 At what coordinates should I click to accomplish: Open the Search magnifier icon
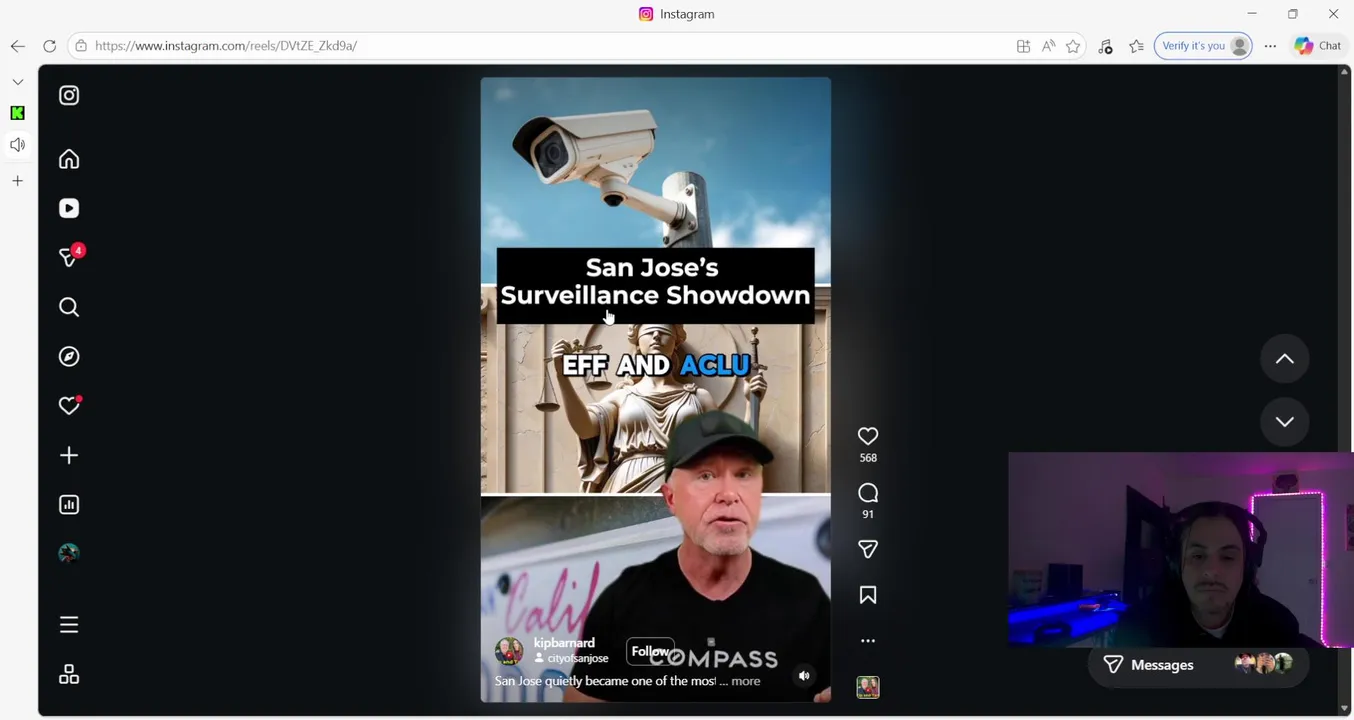coord(69,307)
